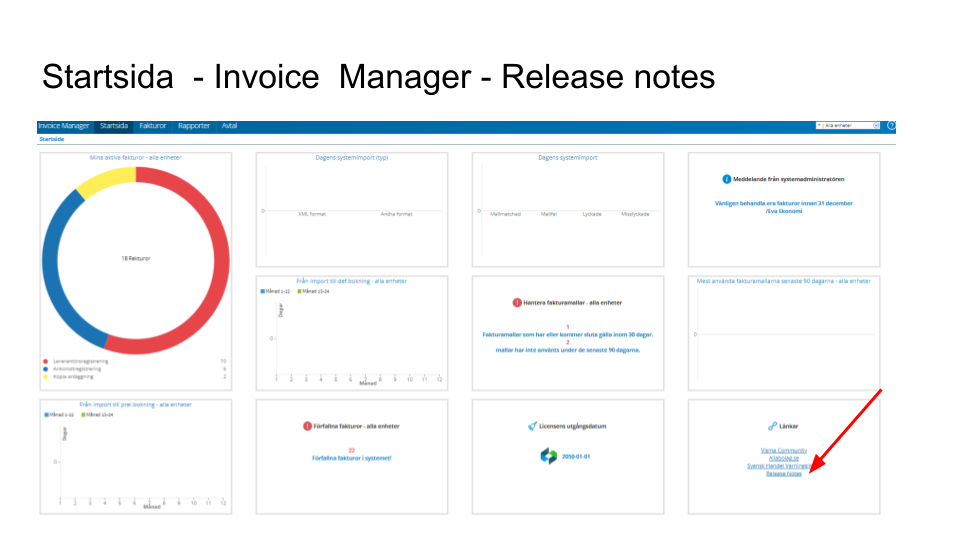960x540 pixels.
Task: Toggle the Månad 1-12 legend in Från import till prel.bokning
Action: click(59, 415)
